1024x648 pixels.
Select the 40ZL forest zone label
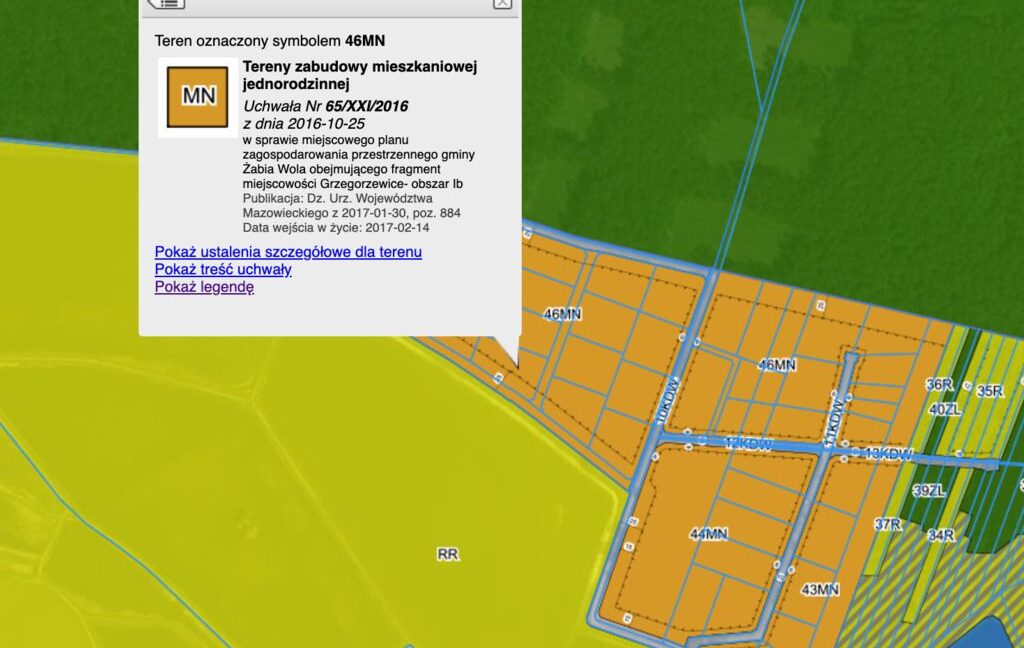pos(944,409)
